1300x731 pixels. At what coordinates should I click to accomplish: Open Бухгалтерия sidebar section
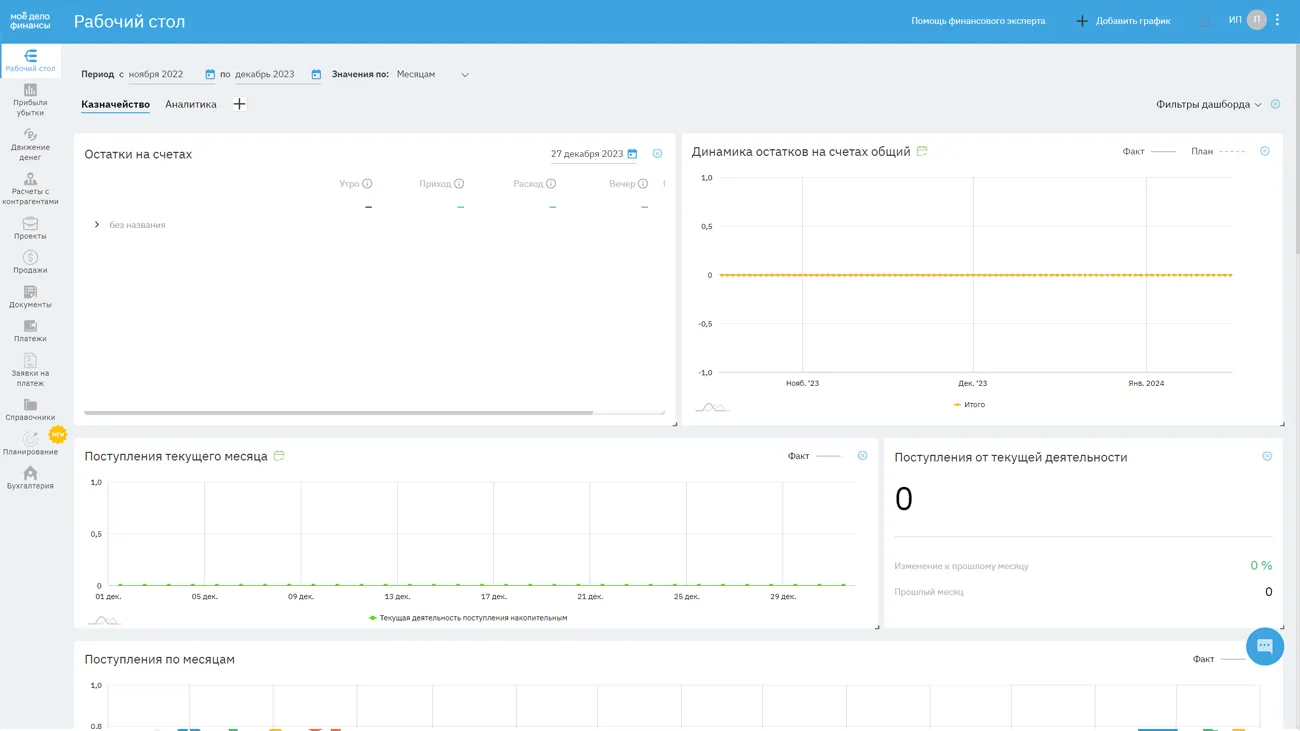point(30,478)
